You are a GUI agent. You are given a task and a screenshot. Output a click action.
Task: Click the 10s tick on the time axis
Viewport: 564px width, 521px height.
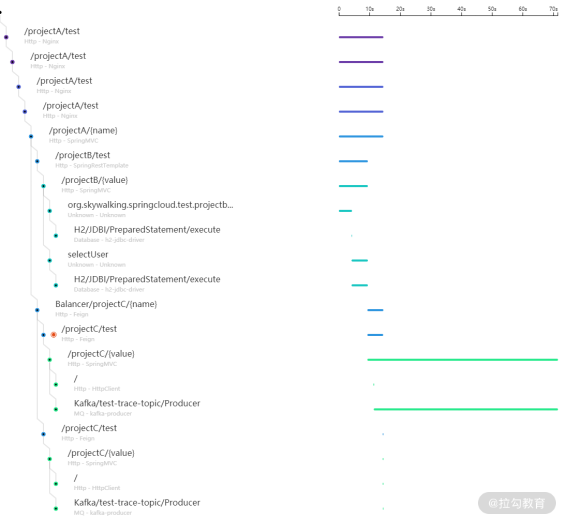(x=370, y=9)
